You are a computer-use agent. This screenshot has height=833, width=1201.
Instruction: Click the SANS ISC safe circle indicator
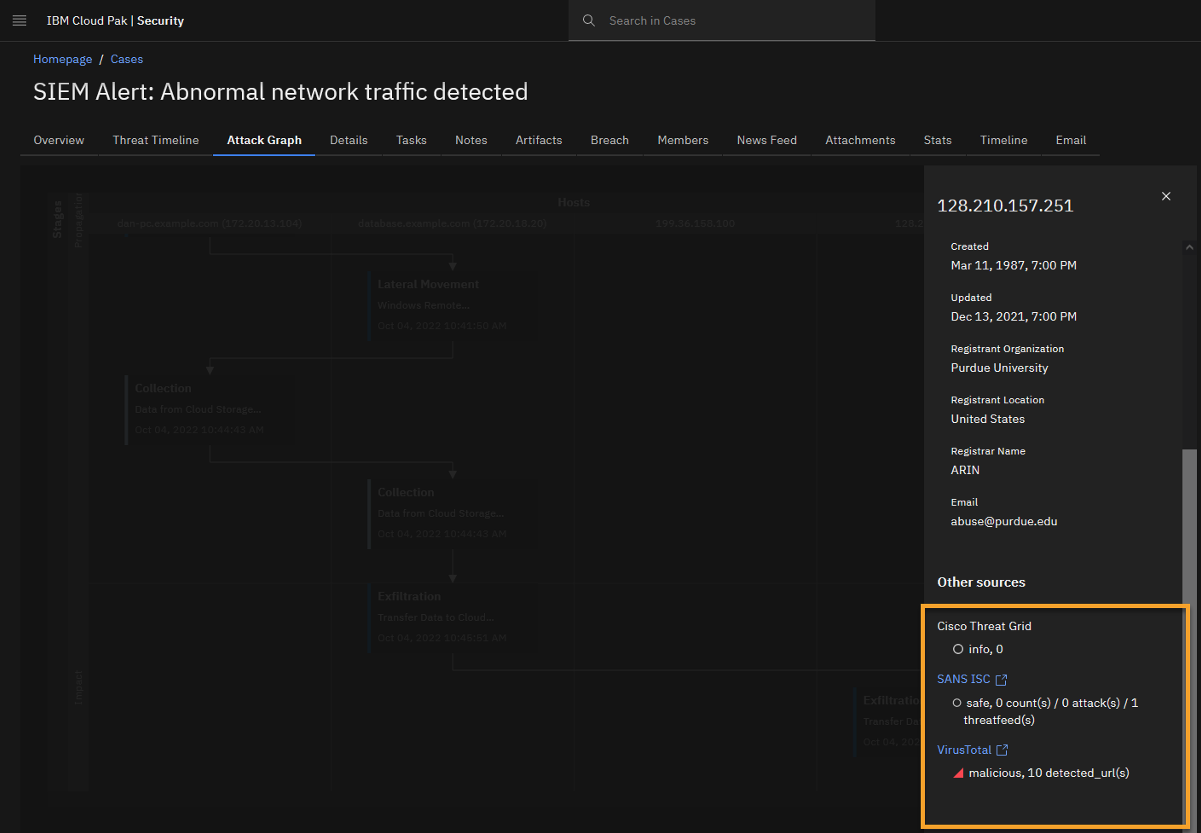pos(957,703)
